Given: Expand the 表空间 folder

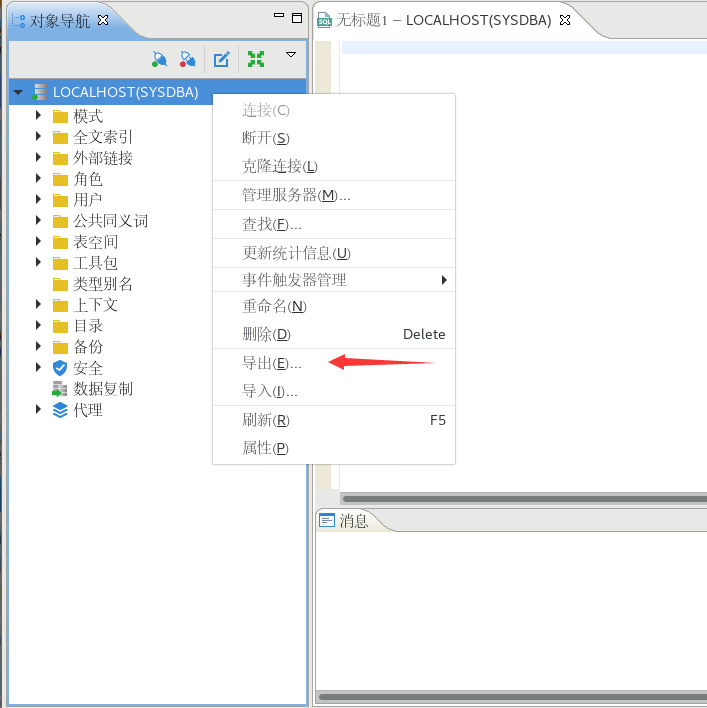Looking at the screenshot, I should (38, 242).
